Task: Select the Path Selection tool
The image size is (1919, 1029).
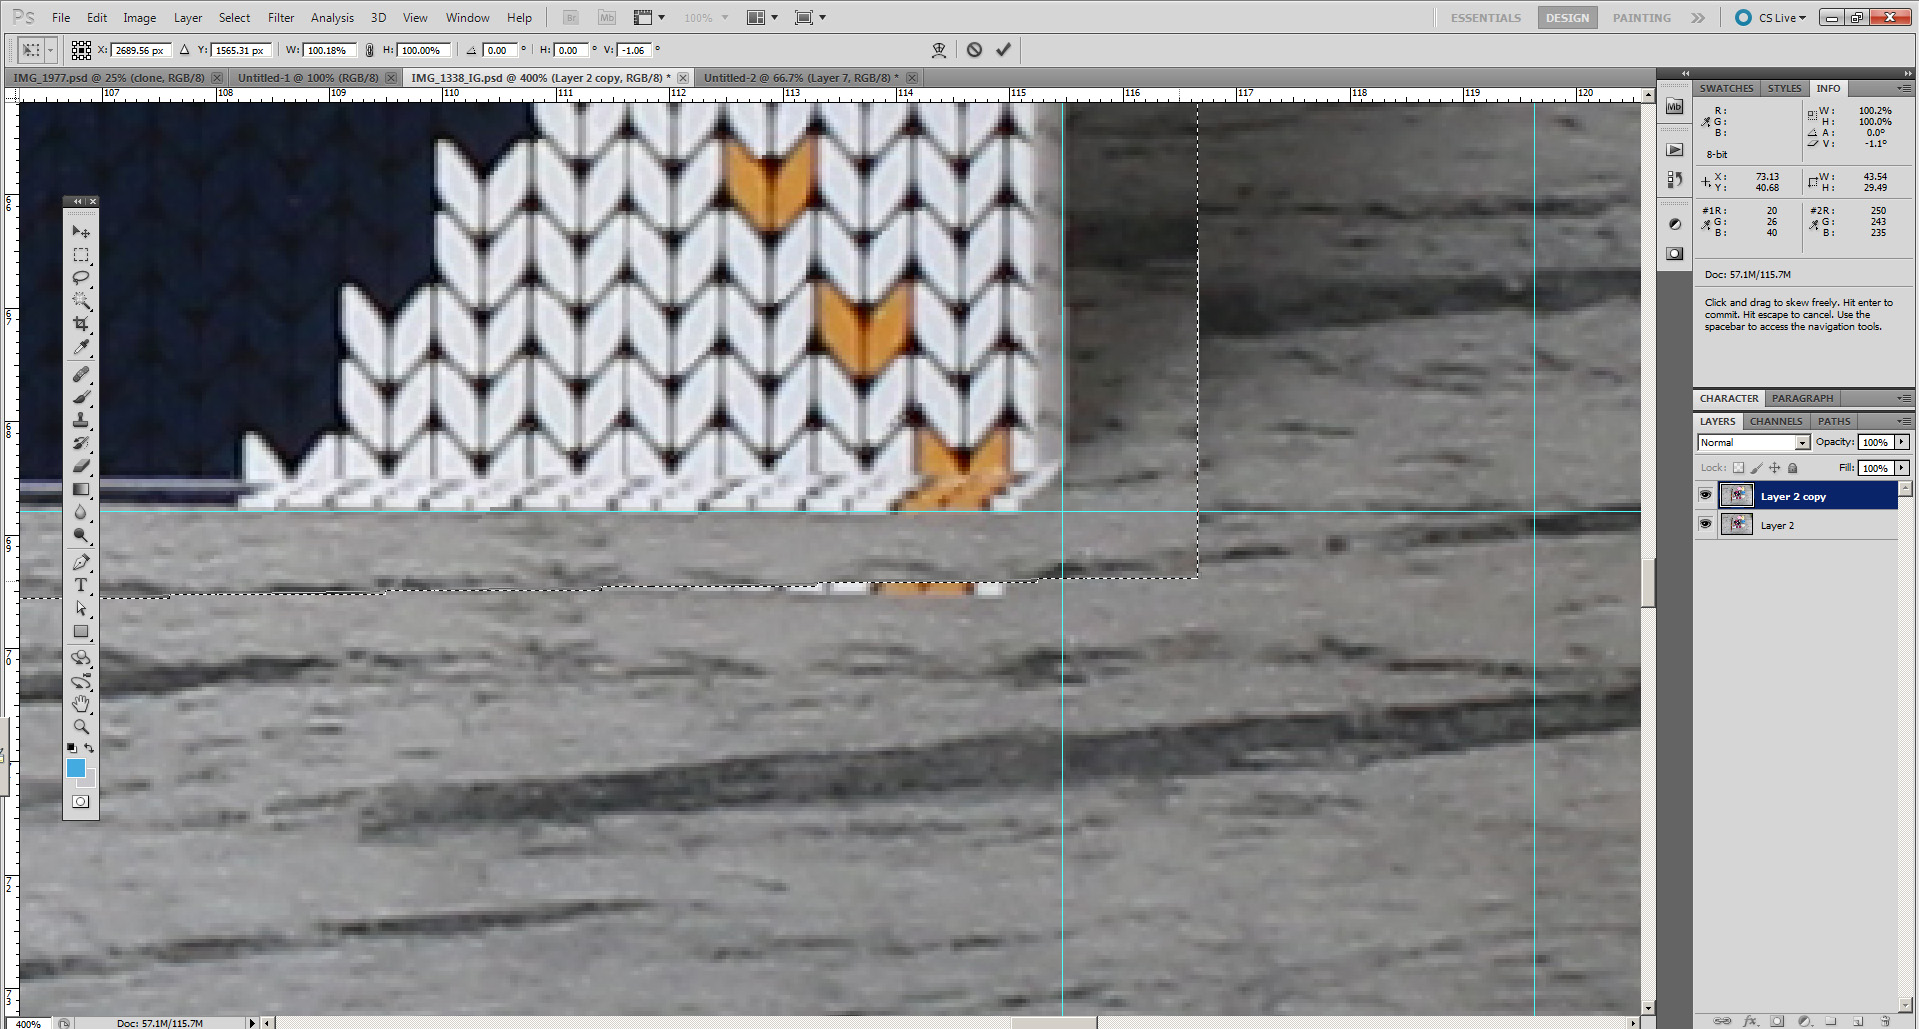Action: (x=81, y=608)
